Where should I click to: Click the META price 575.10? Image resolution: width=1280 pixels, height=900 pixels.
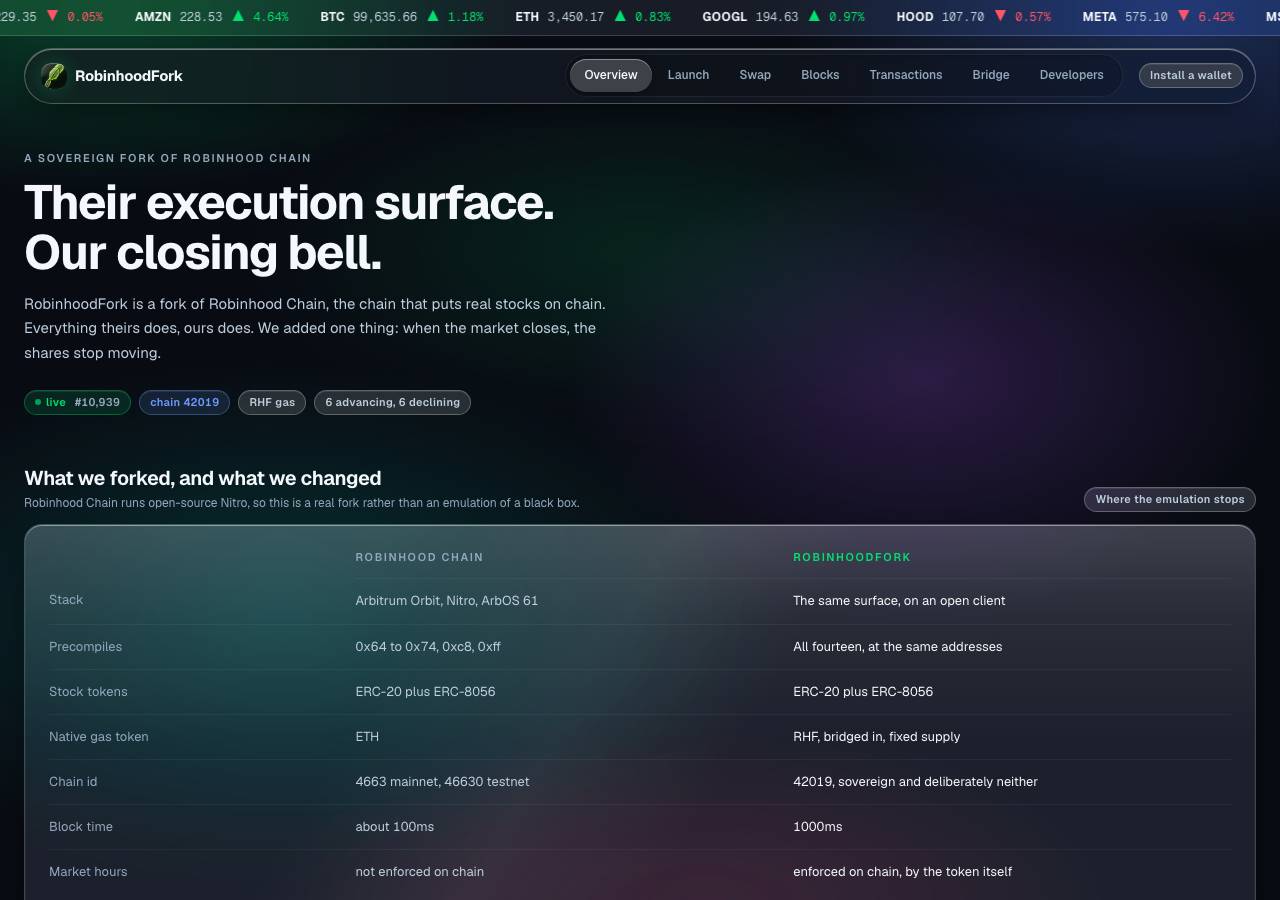[1146, 17]
